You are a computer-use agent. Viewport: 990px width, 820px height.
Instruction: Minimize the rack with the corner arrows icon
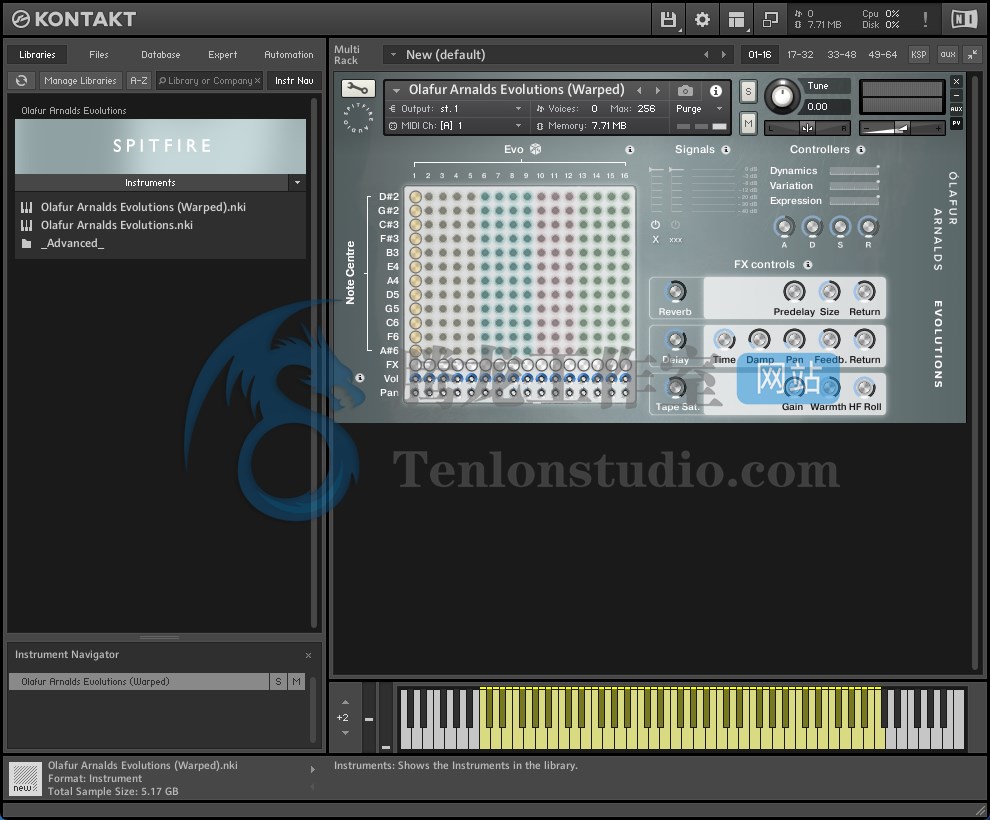click(972, 55)
